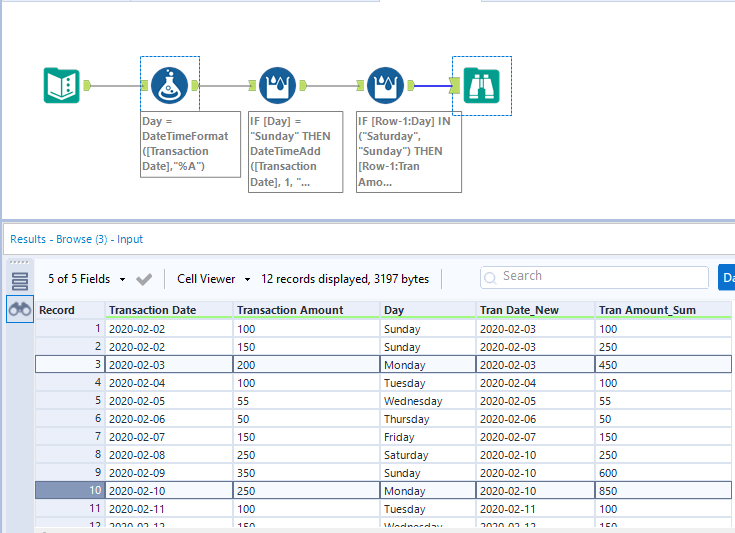This screenshot has width=735, height=533.
Task: Select record row number 7
Action: click(x=70, y=437)
